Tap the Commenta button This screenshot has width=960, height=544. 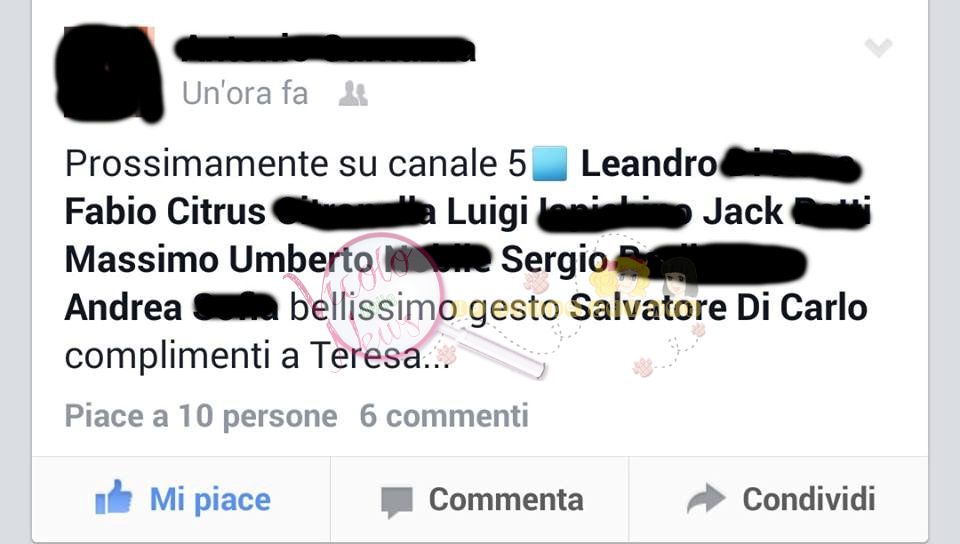point(479,499)
